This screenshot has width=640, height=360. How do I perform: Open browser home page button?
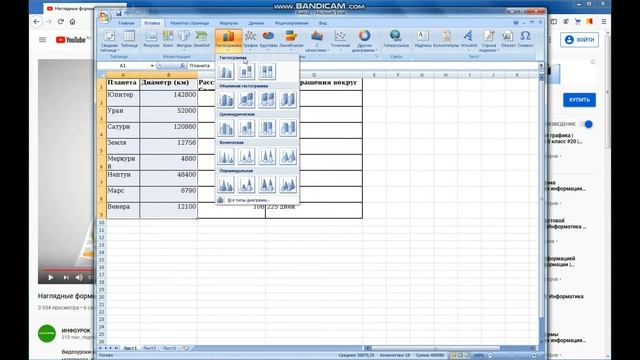coord(73,22)
